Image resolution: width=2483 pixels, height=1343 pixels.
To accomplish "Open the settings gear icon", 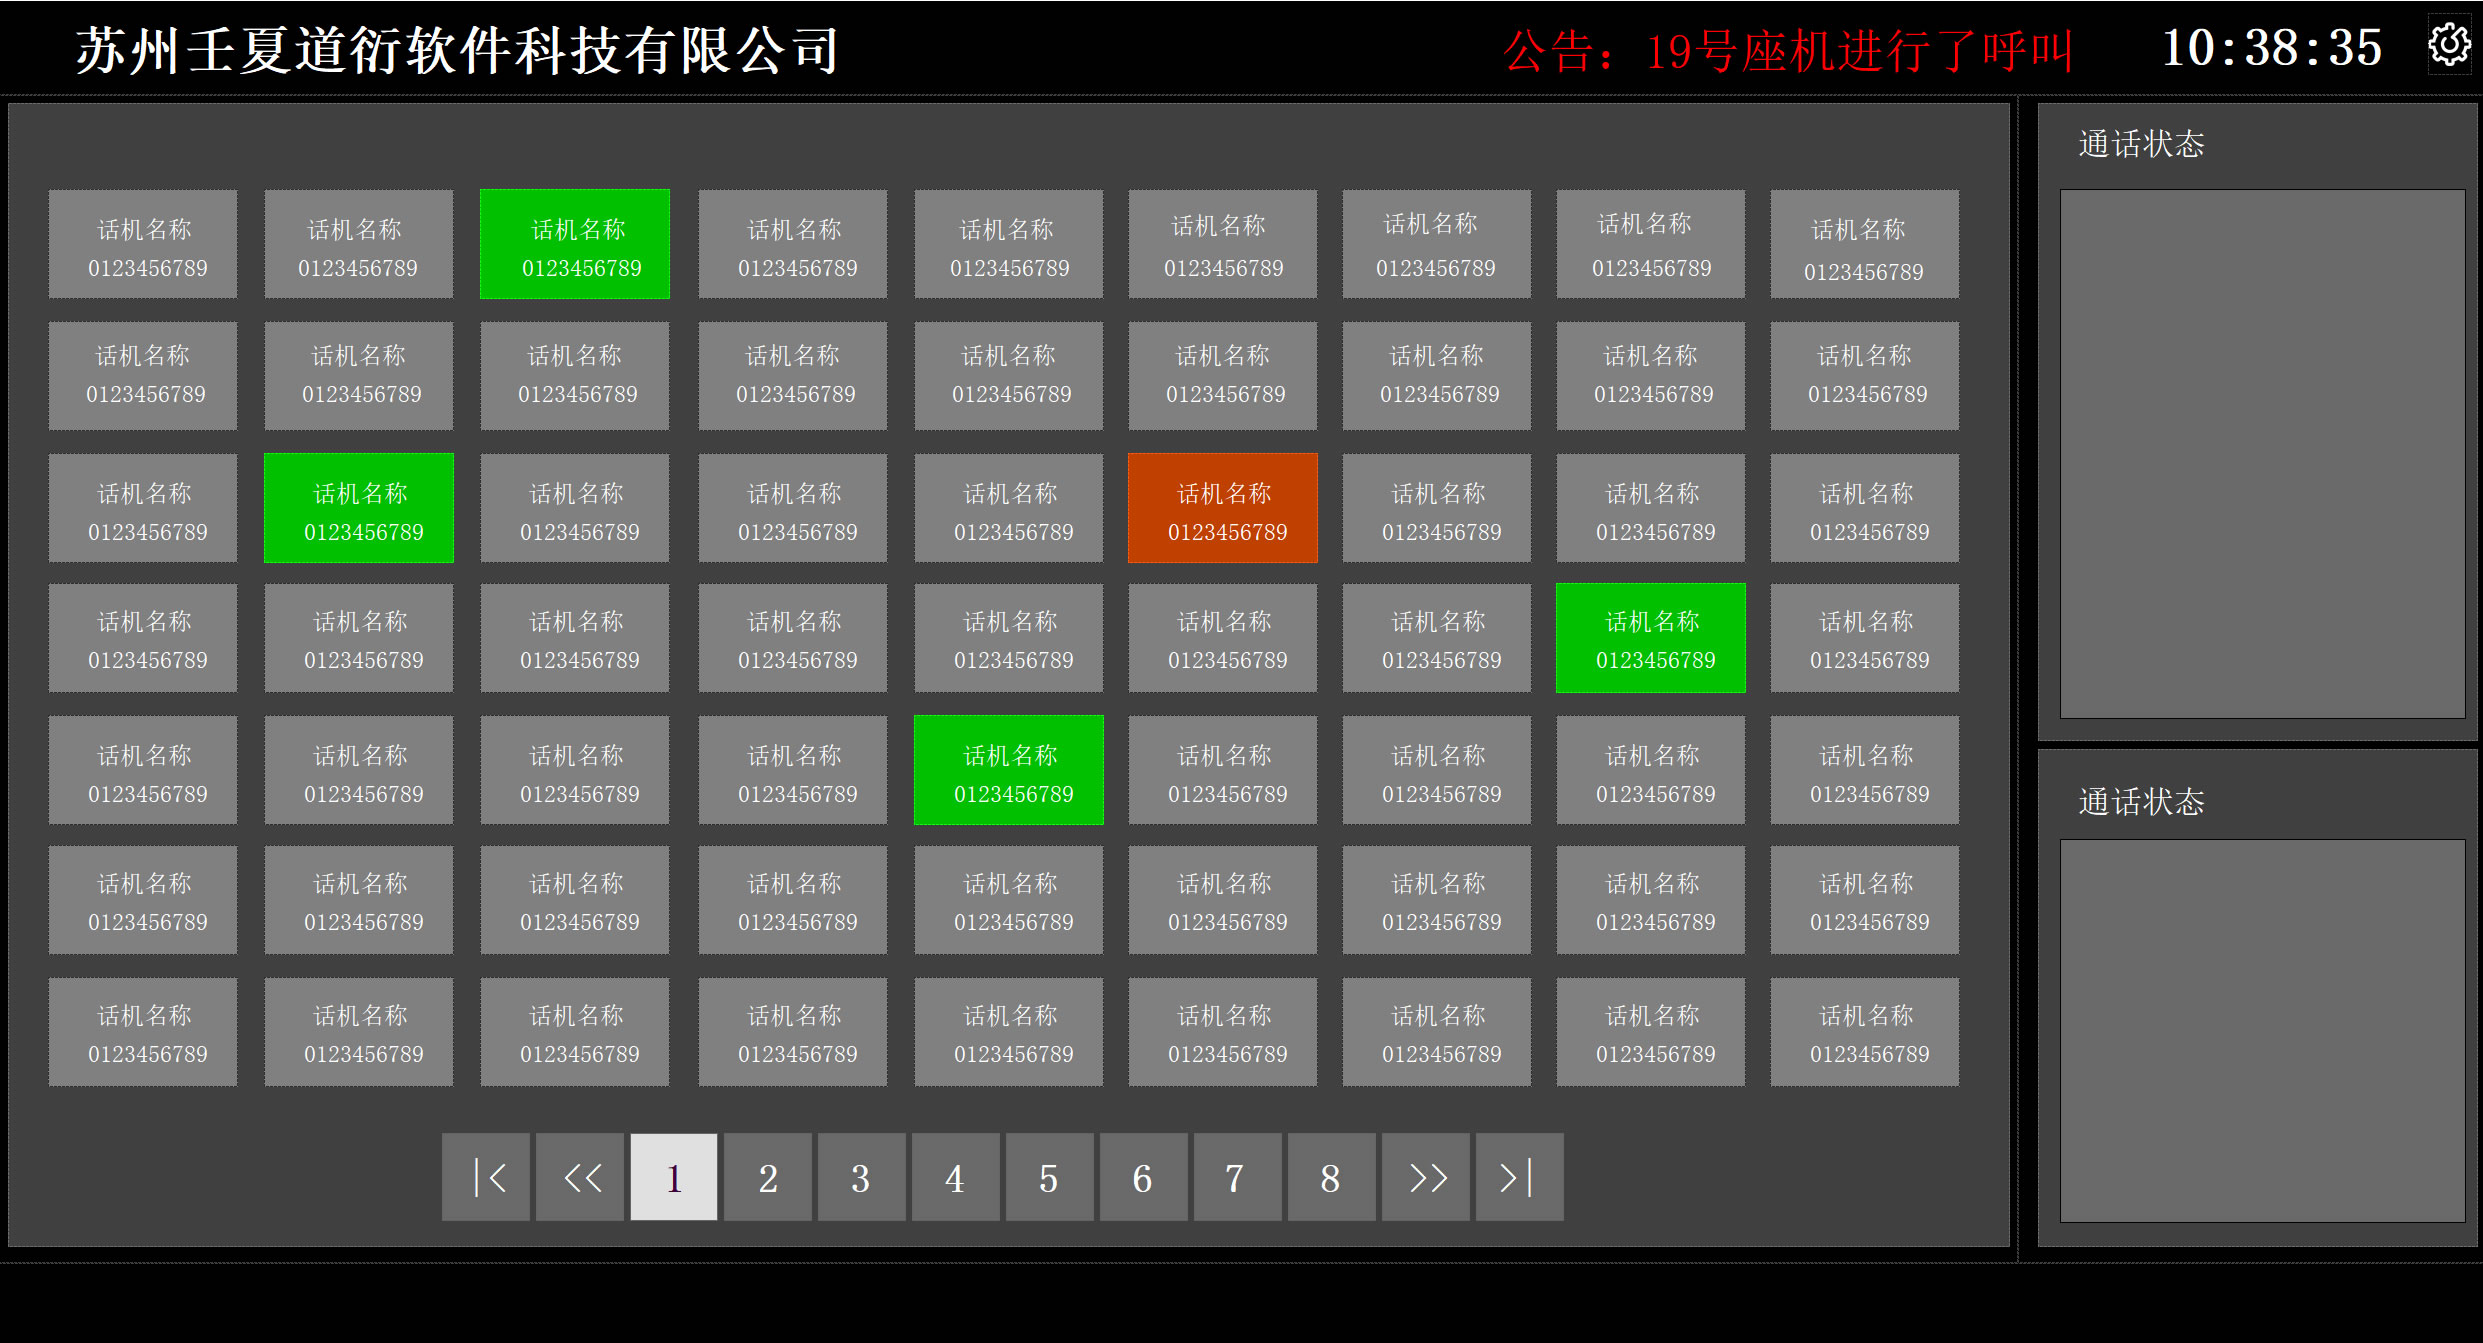I will tap(2449, 45).
